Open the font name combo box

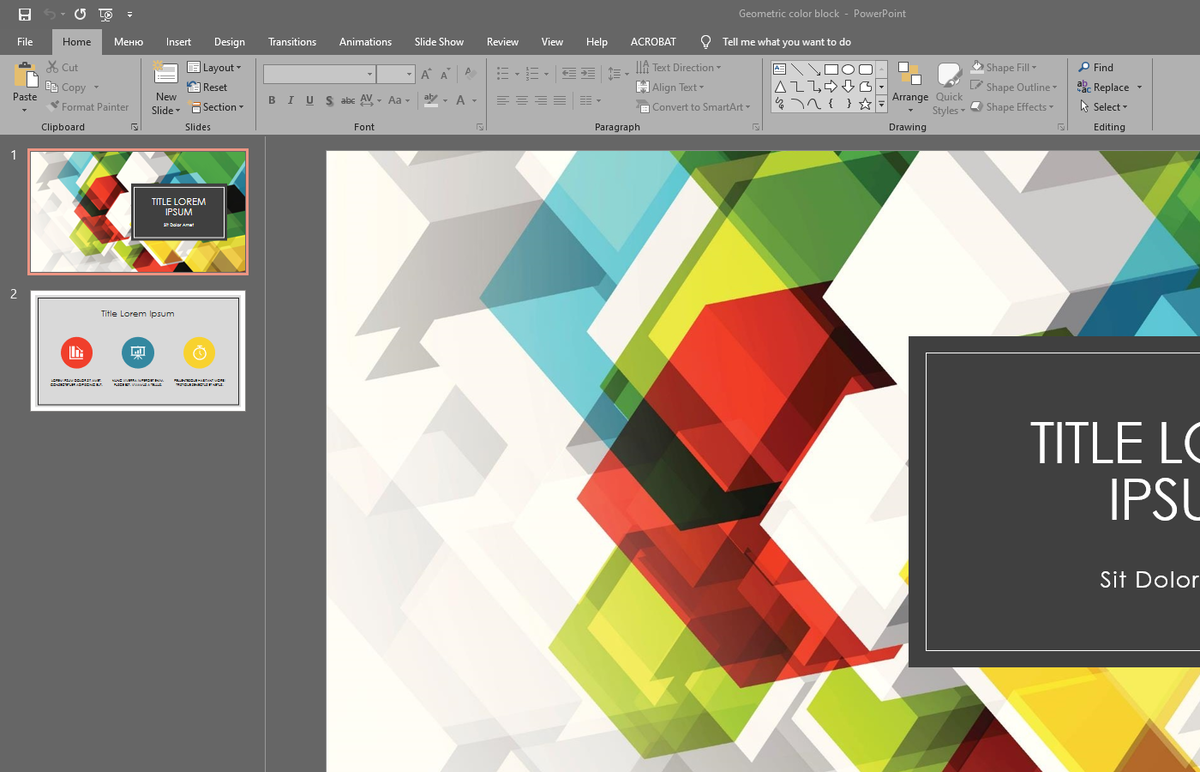pyautogui.click(x=318, y=74)
